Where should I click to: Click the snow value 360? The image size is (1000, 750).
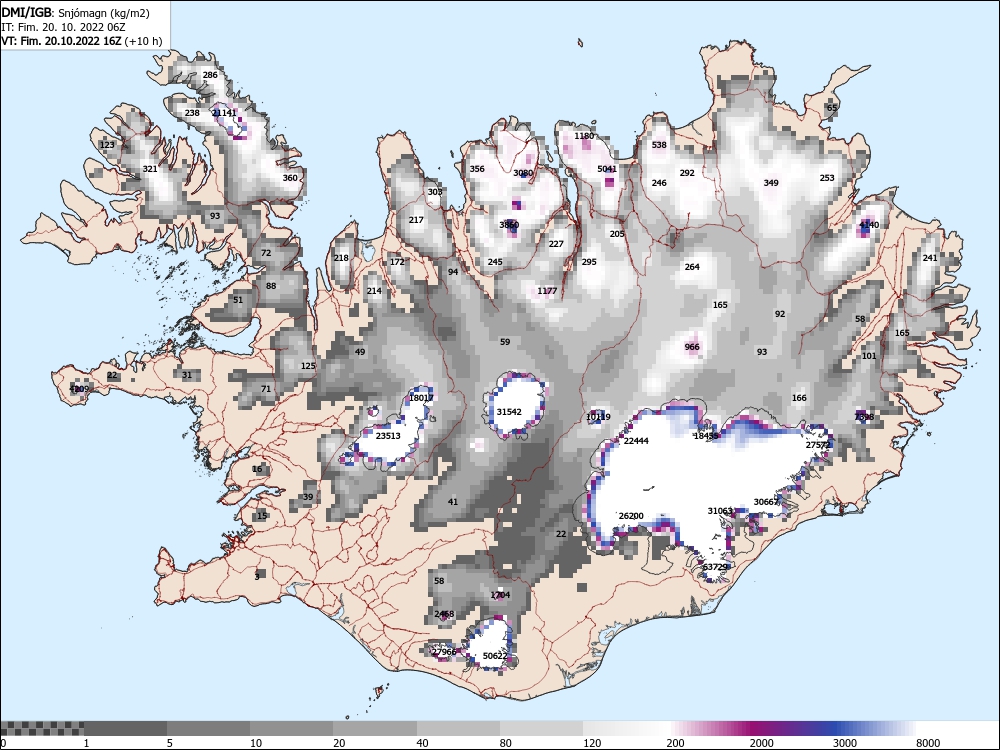point(290,178)
